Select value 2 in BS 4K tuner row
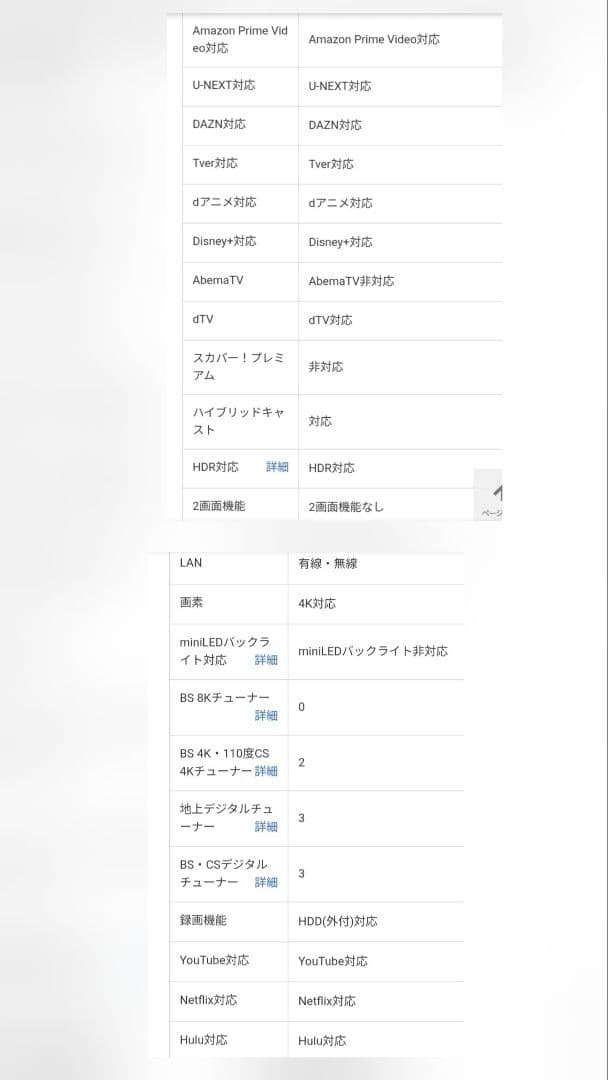Viewport: 608px width, 1080px height. pos(301,762)
